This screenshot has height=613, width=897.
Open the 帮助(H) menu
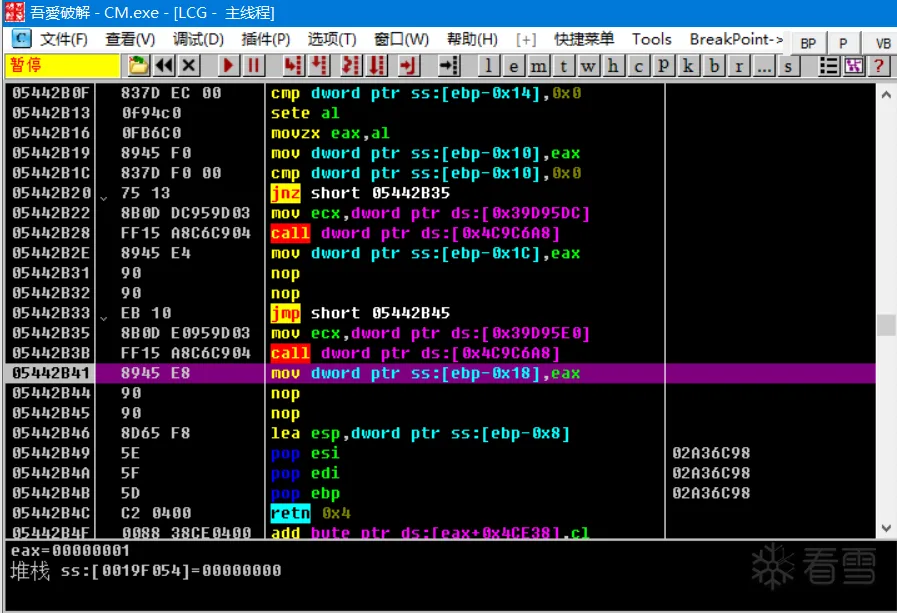pyautogui.click(x=473, y=39)
